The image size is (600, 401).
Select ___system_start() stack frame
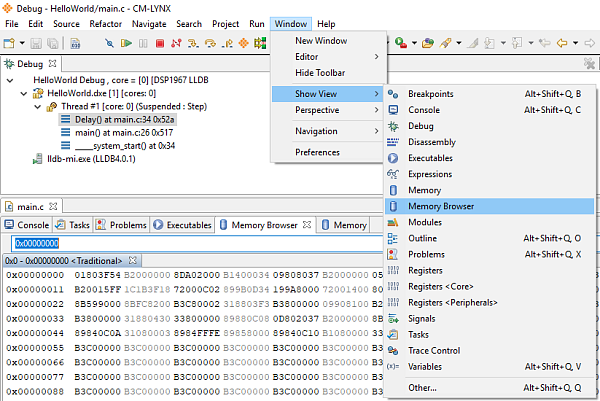(118, 146)
